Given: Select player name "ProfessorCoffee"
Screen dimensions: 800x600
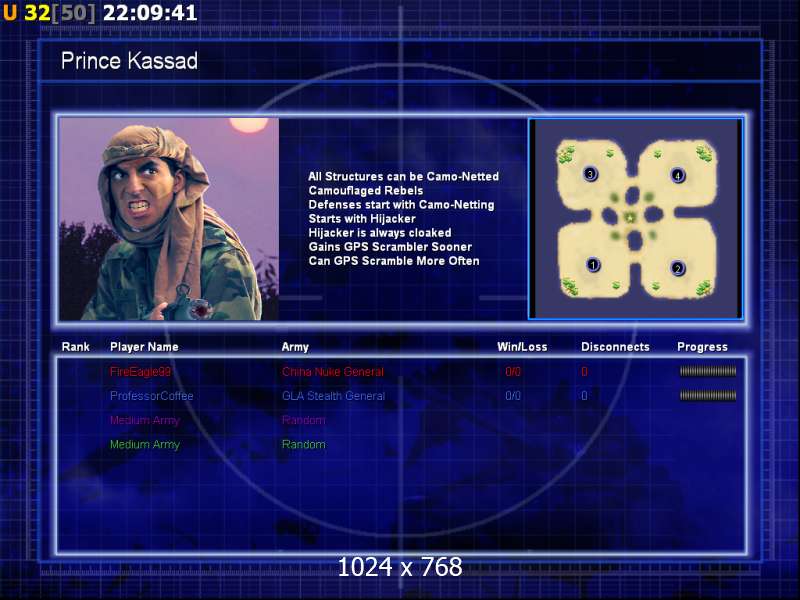Looking at the screenshot, I should click(x=152, y=396).
